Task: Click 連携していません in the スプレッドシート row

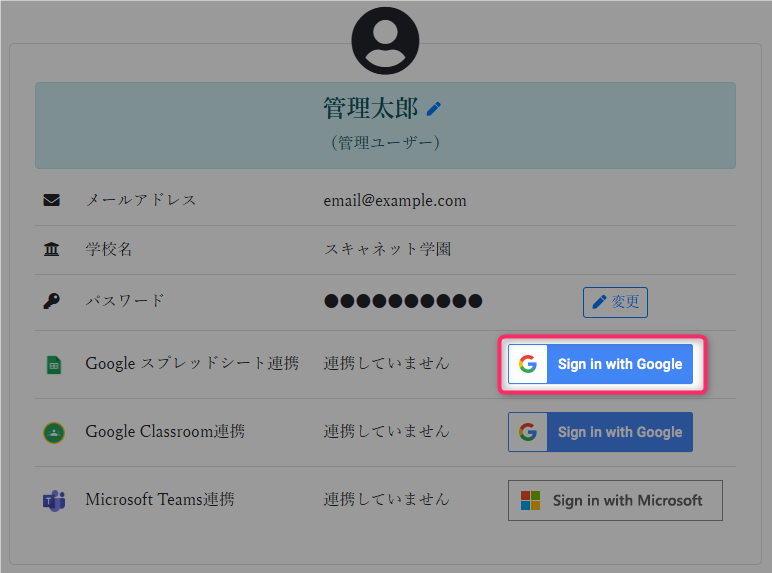Action: [386, 364]
